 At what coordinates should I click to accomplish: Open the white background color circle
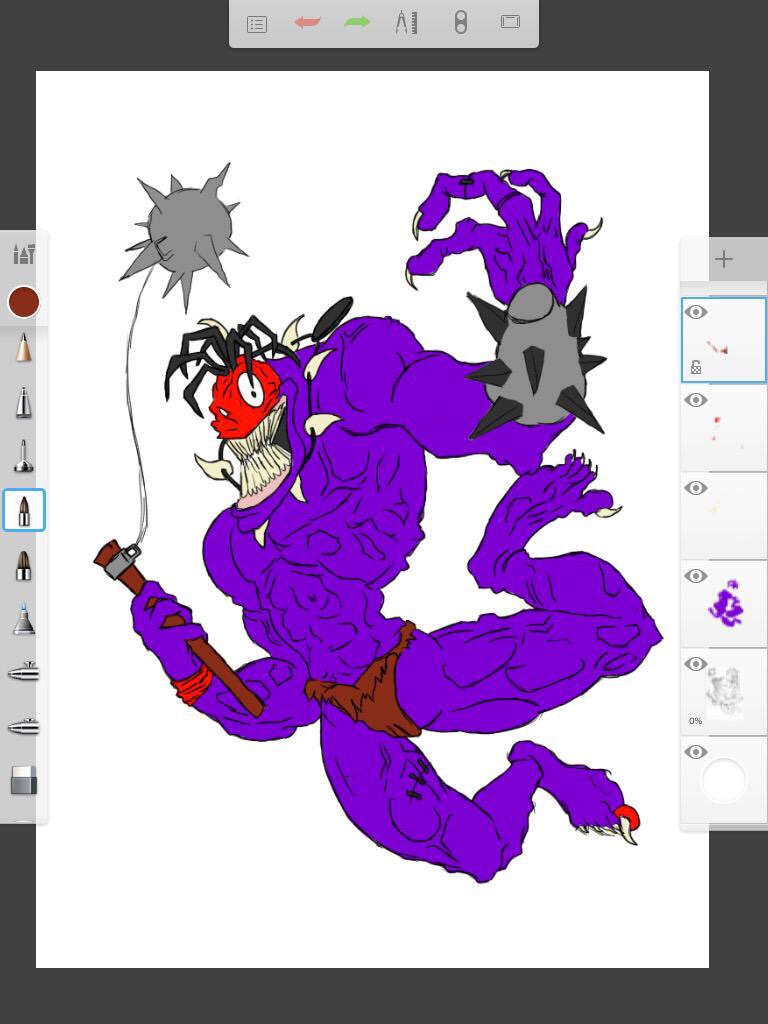point(724,780)
